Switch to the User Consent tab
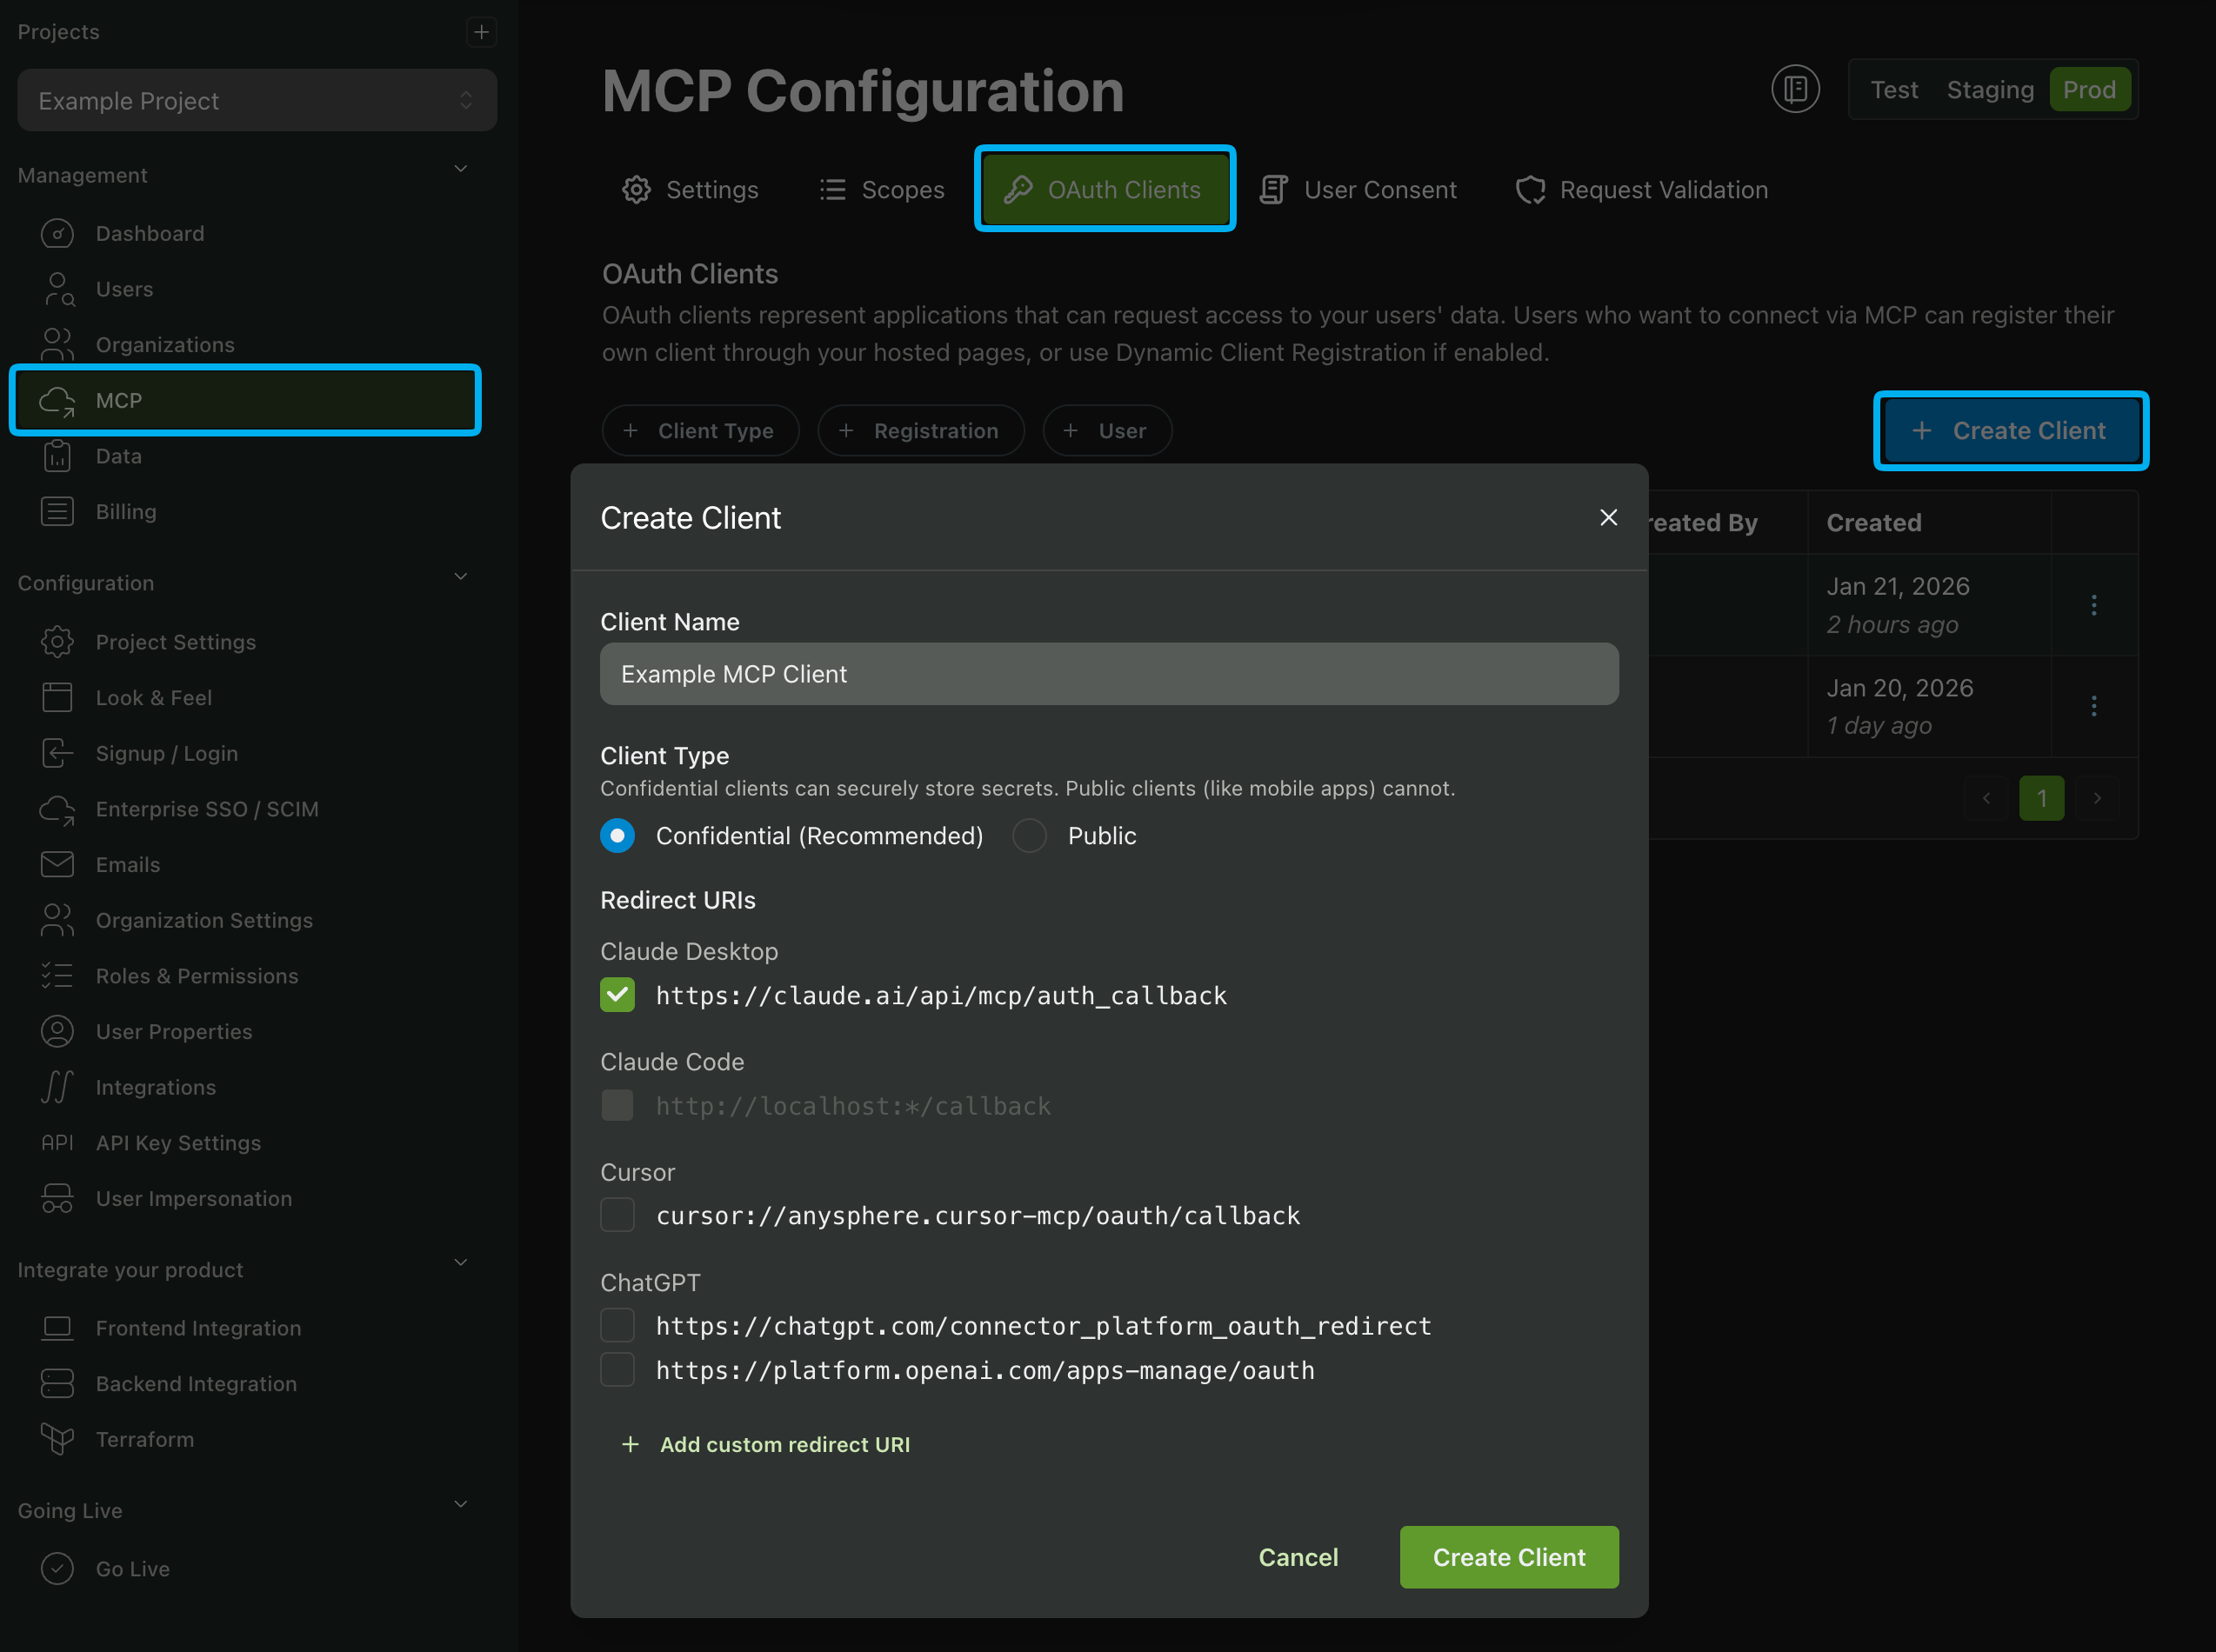 1359,190
